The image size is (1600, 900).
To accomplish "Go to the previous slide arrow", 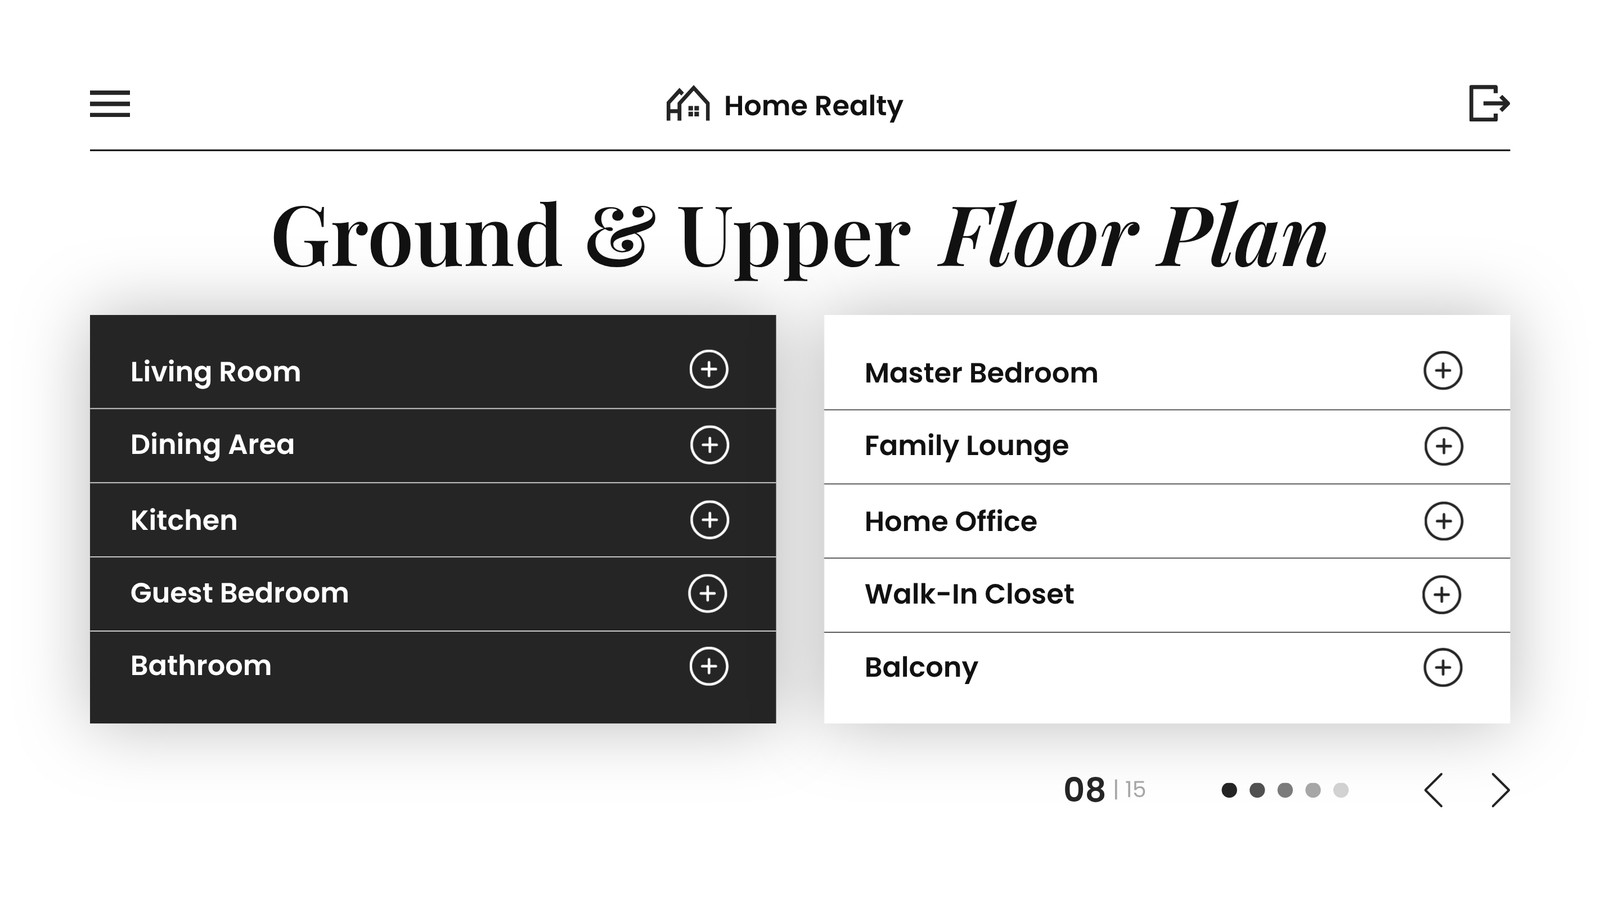I will [1434, 790].
